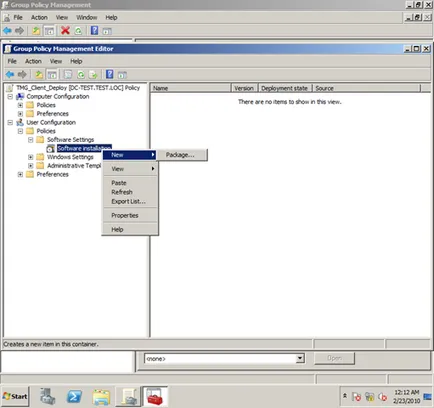434x408 pixels.
Task: Open Action menu in Editor window
Action: (x=33, y=61)
